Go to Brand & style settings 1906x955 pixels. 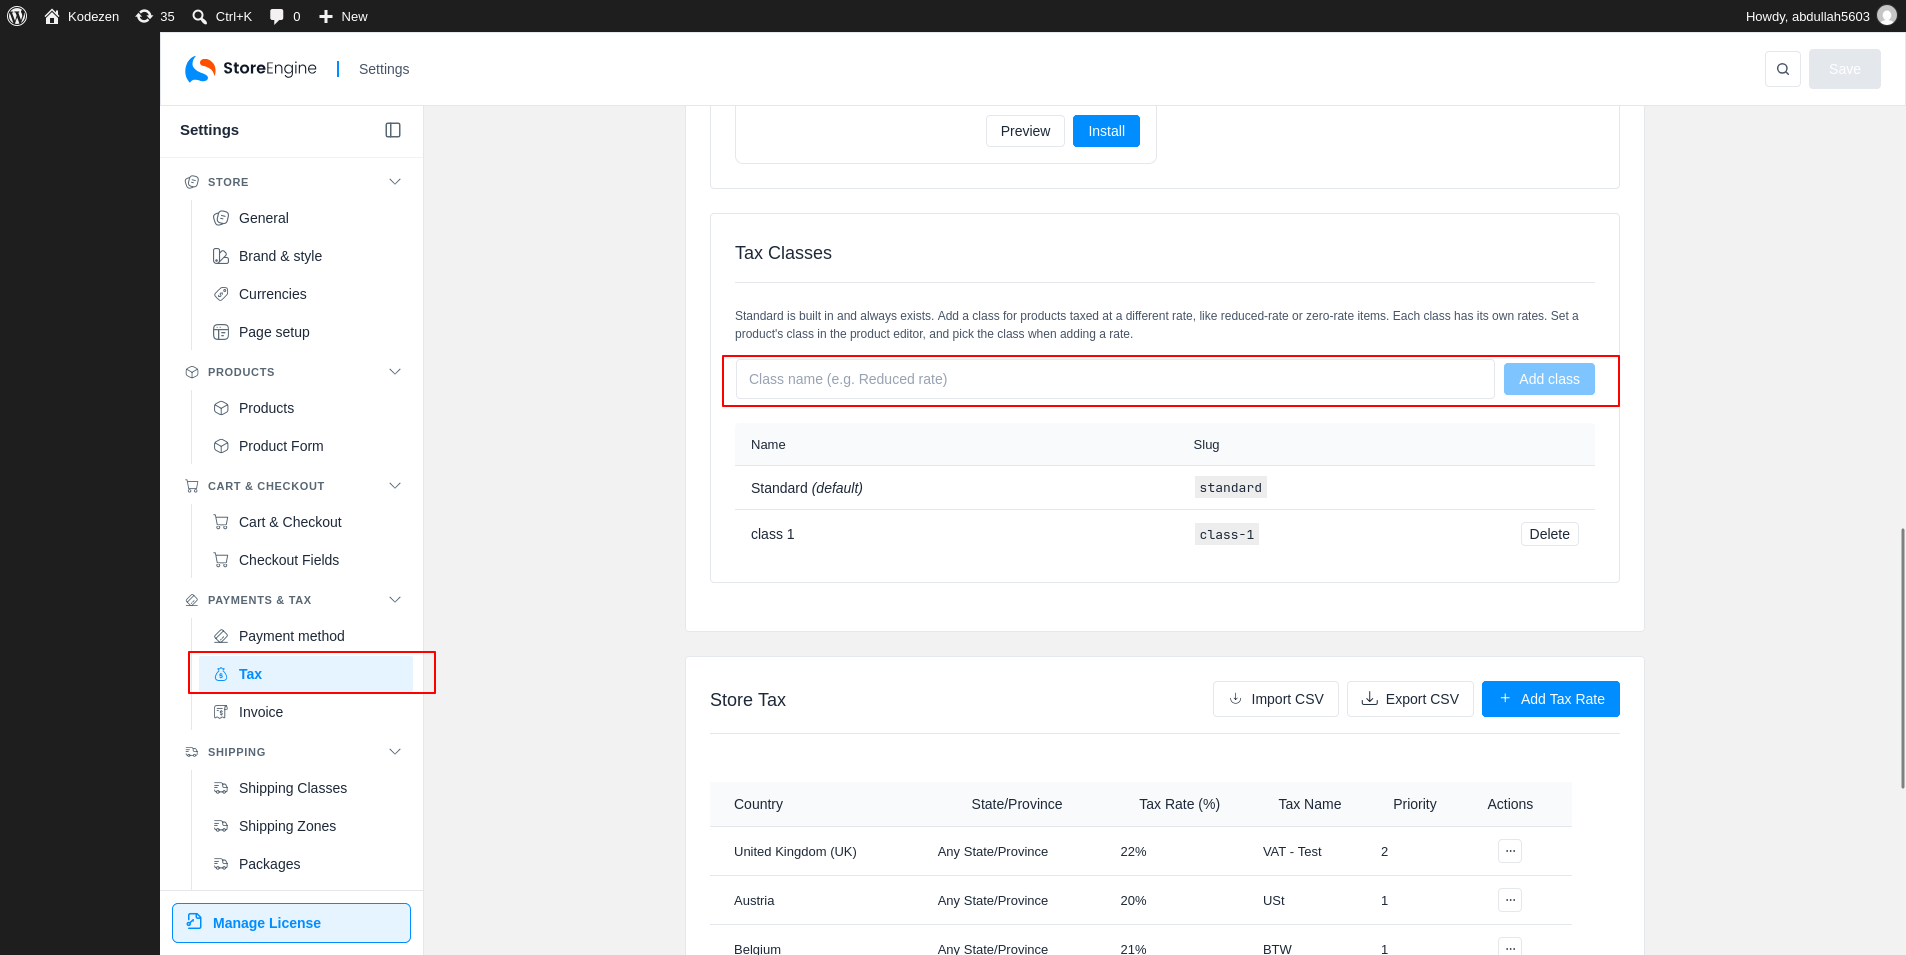[x=306, y=256]
